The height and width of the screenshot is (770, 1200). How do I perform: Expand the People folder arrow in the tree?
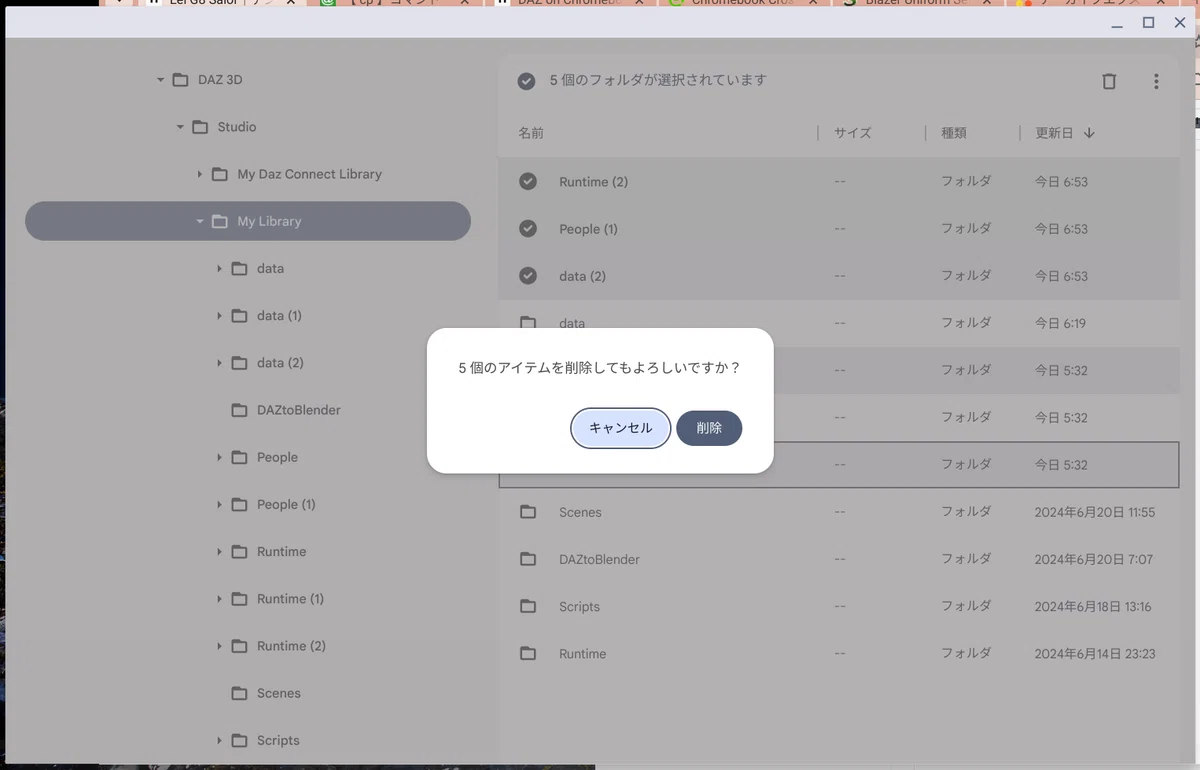click(219, 457)
